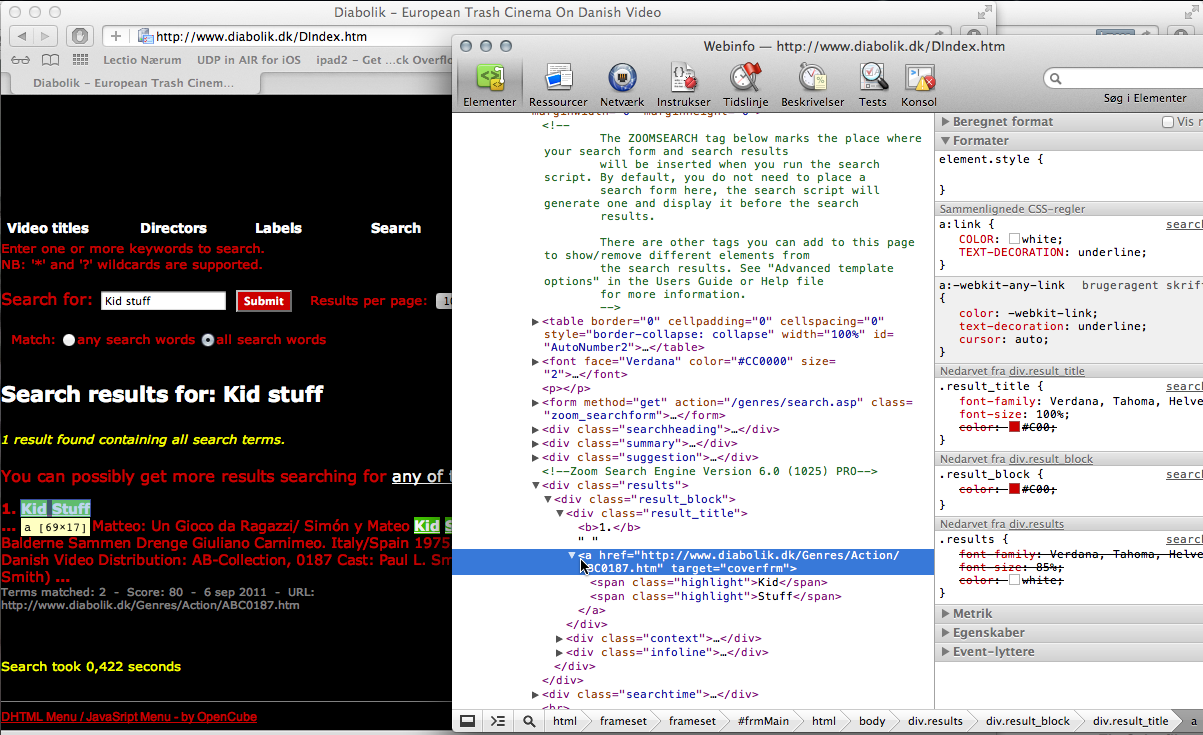
Task: Expand the div class searchheading node
Action: pyautogui.click(x=535, y=430)
